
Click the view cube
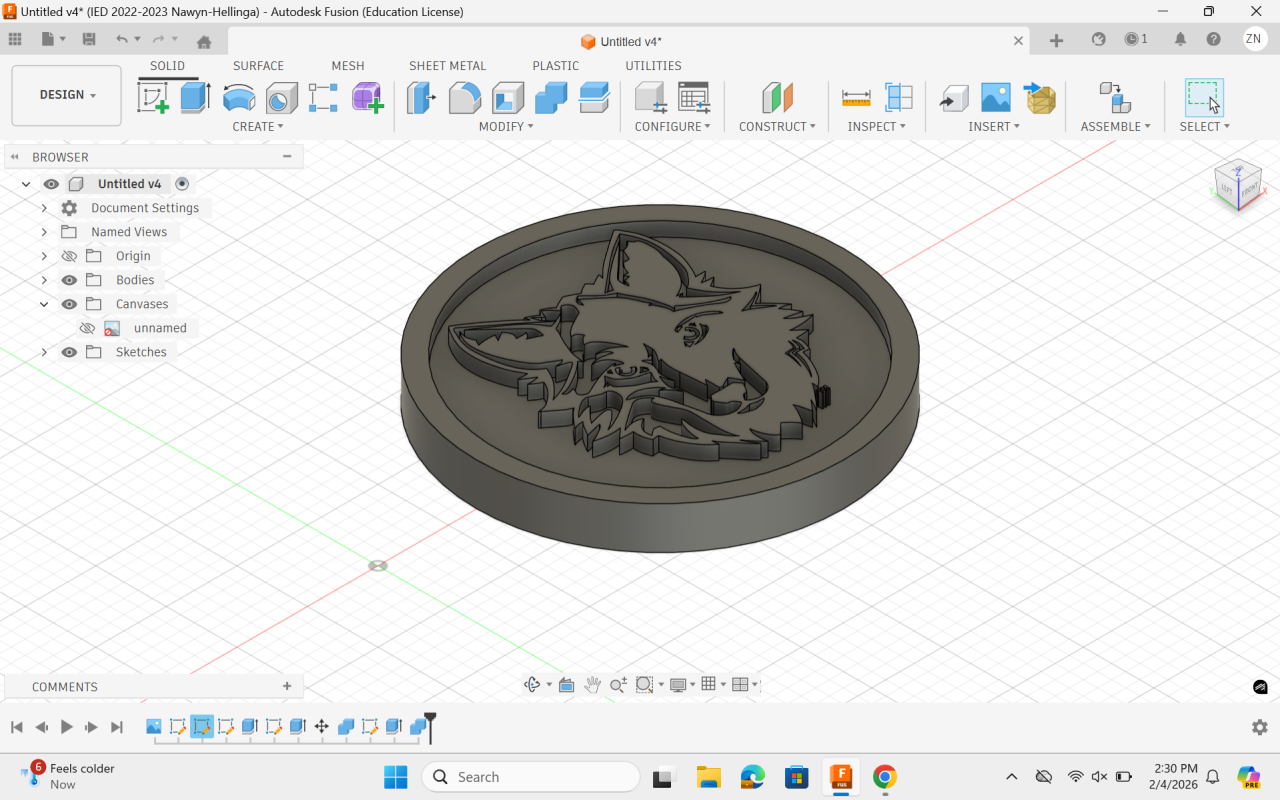[x=1238, y=184]
